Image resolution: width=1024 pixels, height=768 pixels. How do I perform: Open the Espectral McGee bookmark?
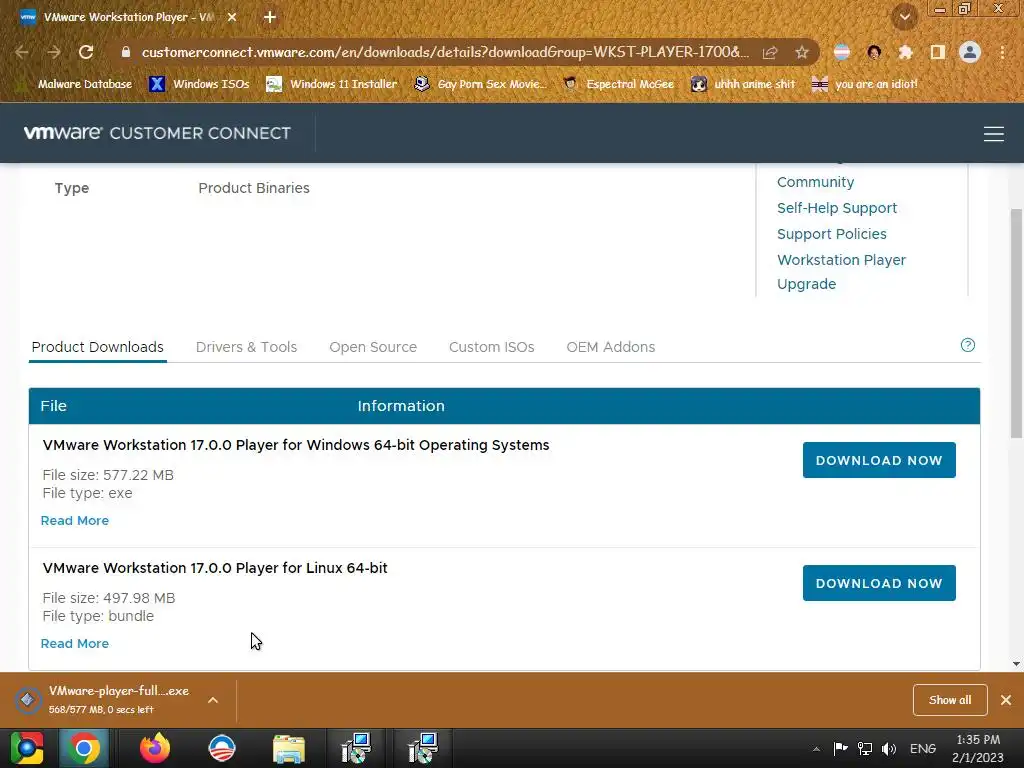618,84
